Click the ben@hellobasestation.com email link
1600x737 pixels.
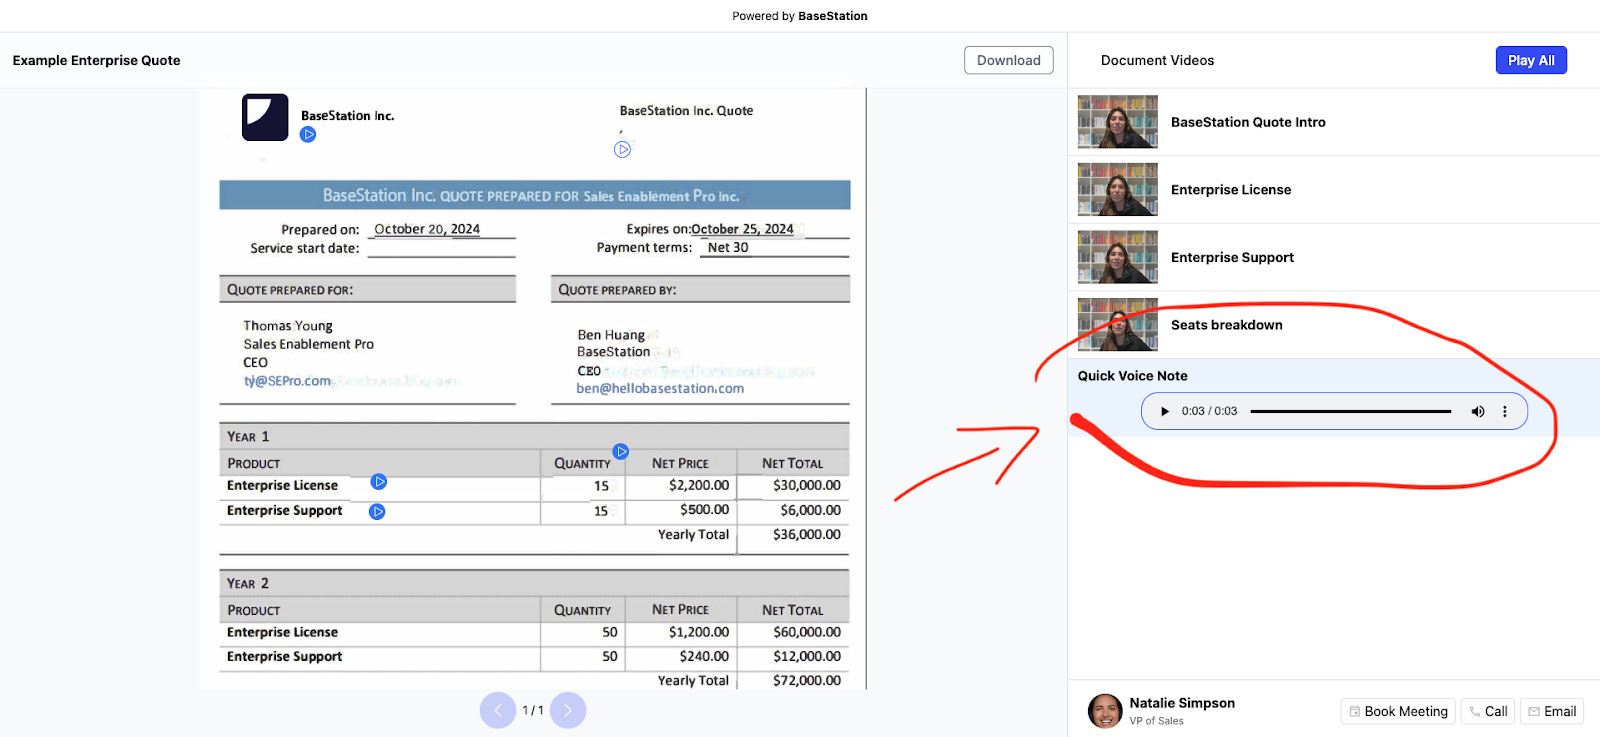(660, 388)
